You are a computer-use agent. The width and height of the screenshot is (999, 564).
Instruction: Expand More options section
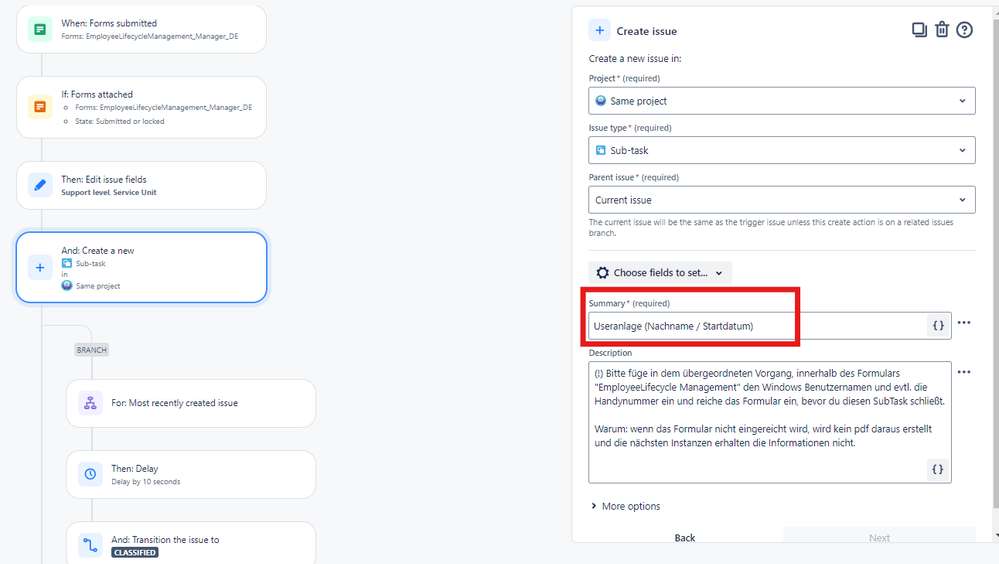point(626,506)
